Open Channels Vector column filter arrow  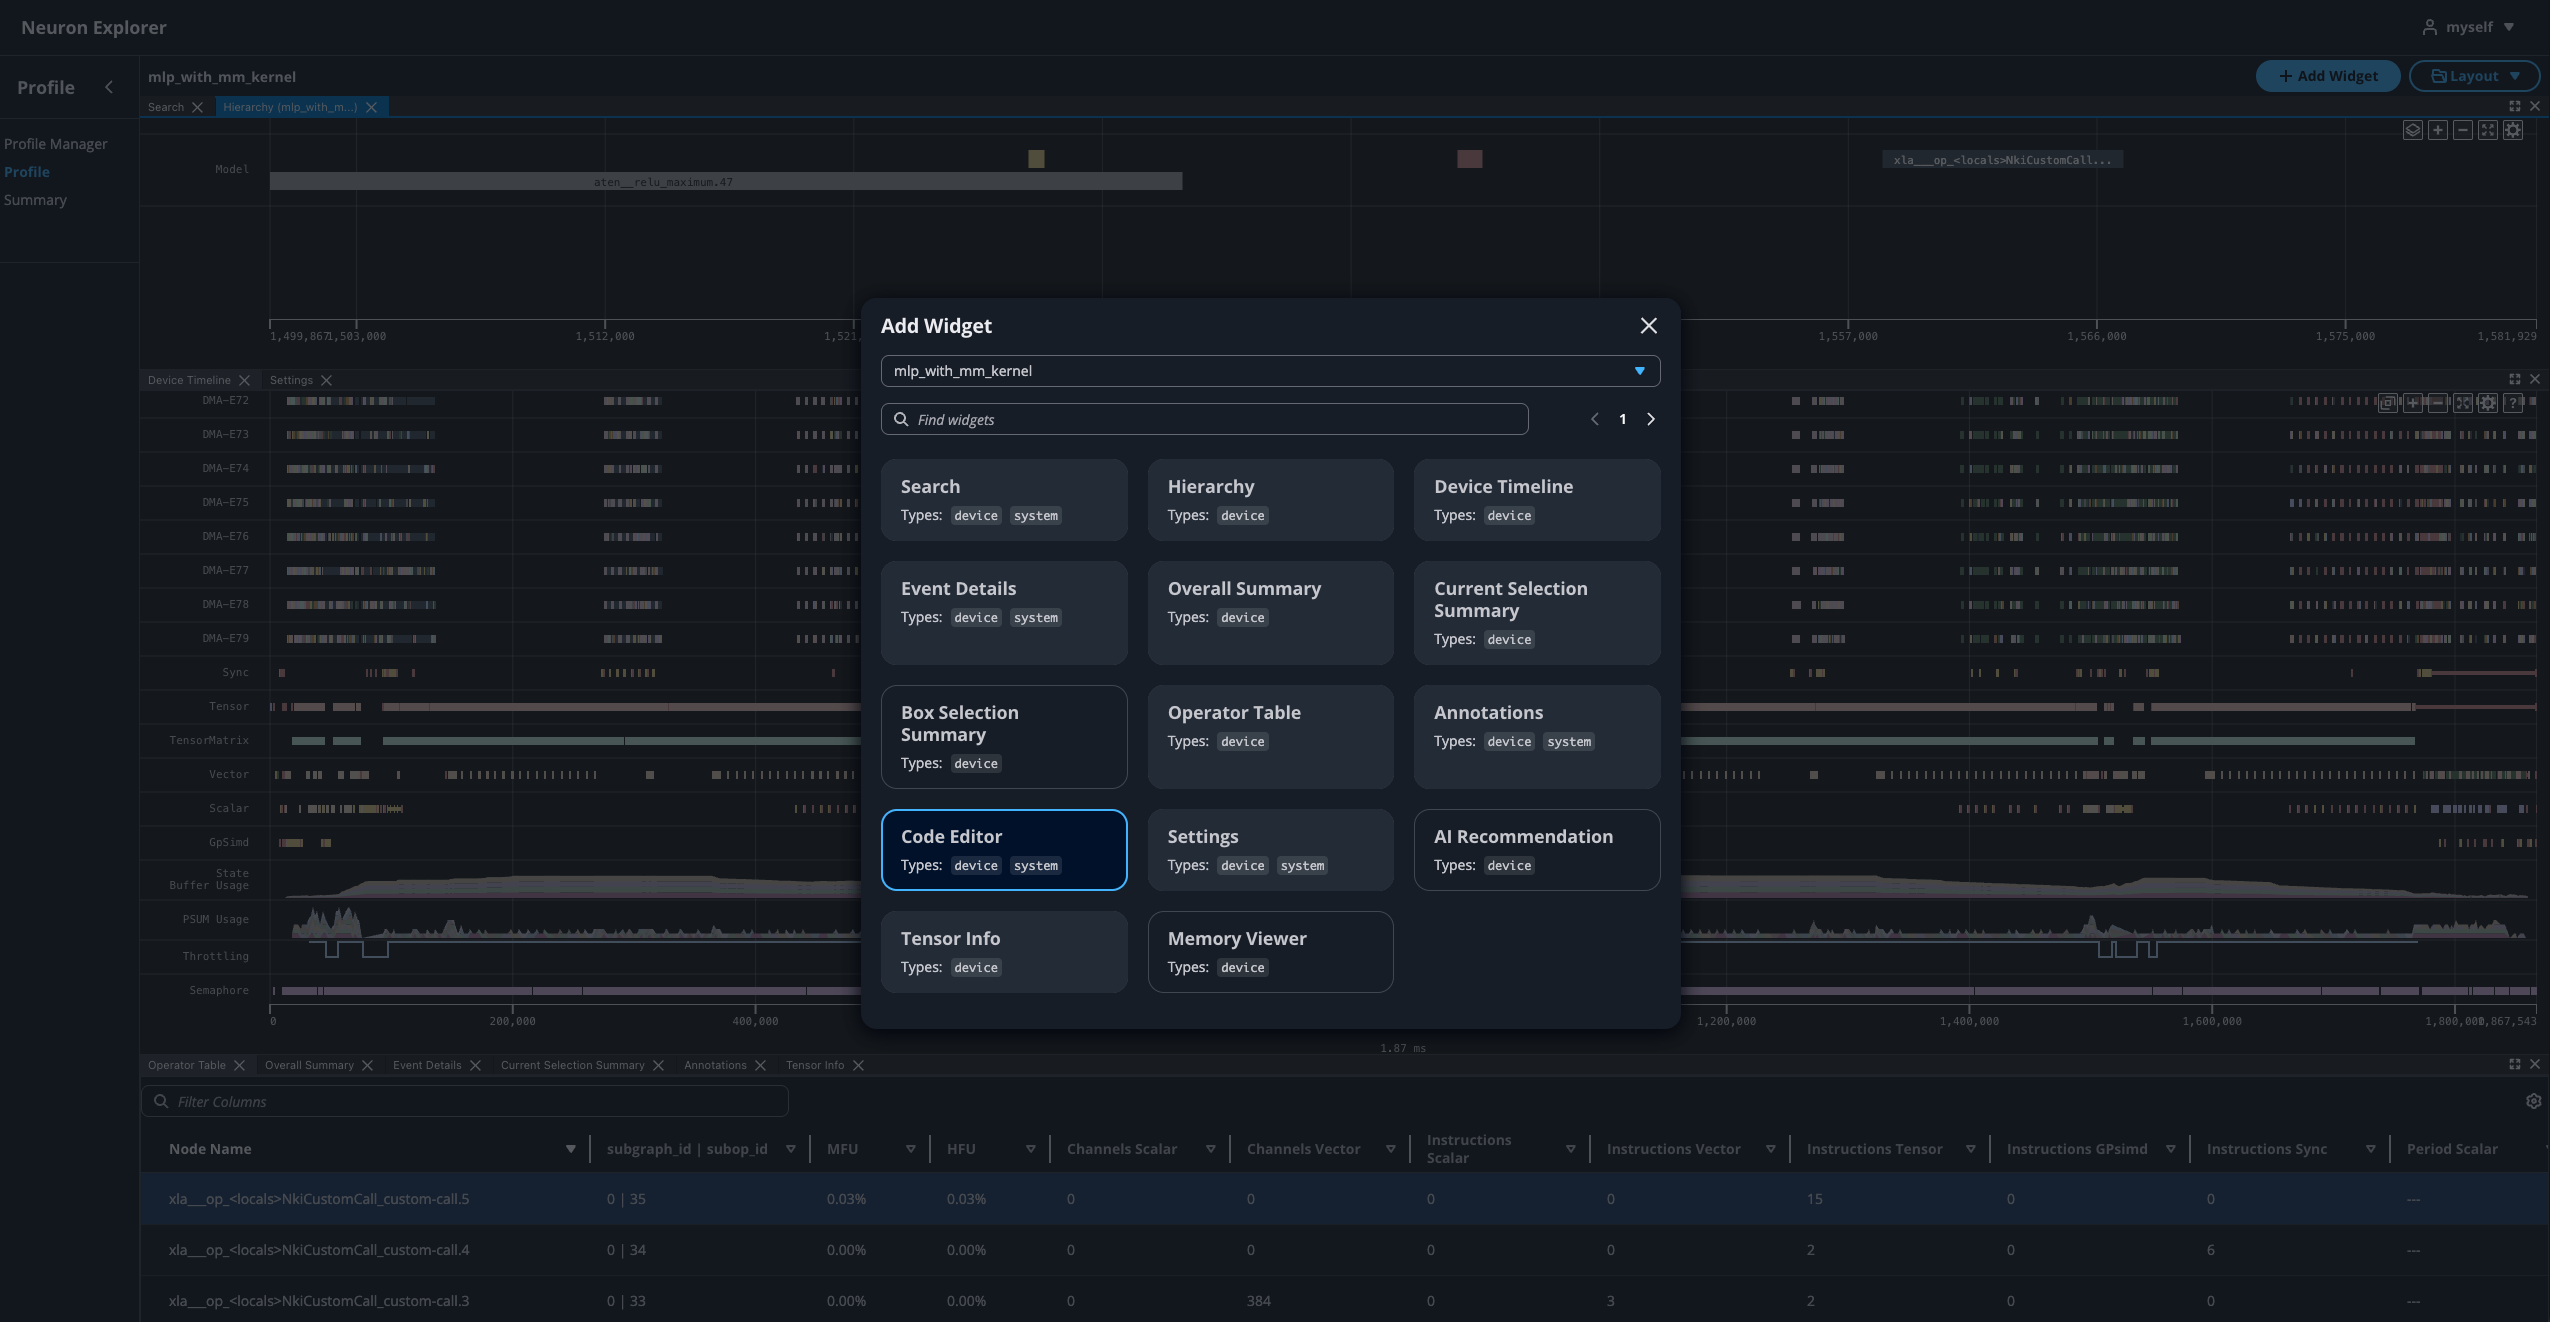[x=1391, y=1149]
